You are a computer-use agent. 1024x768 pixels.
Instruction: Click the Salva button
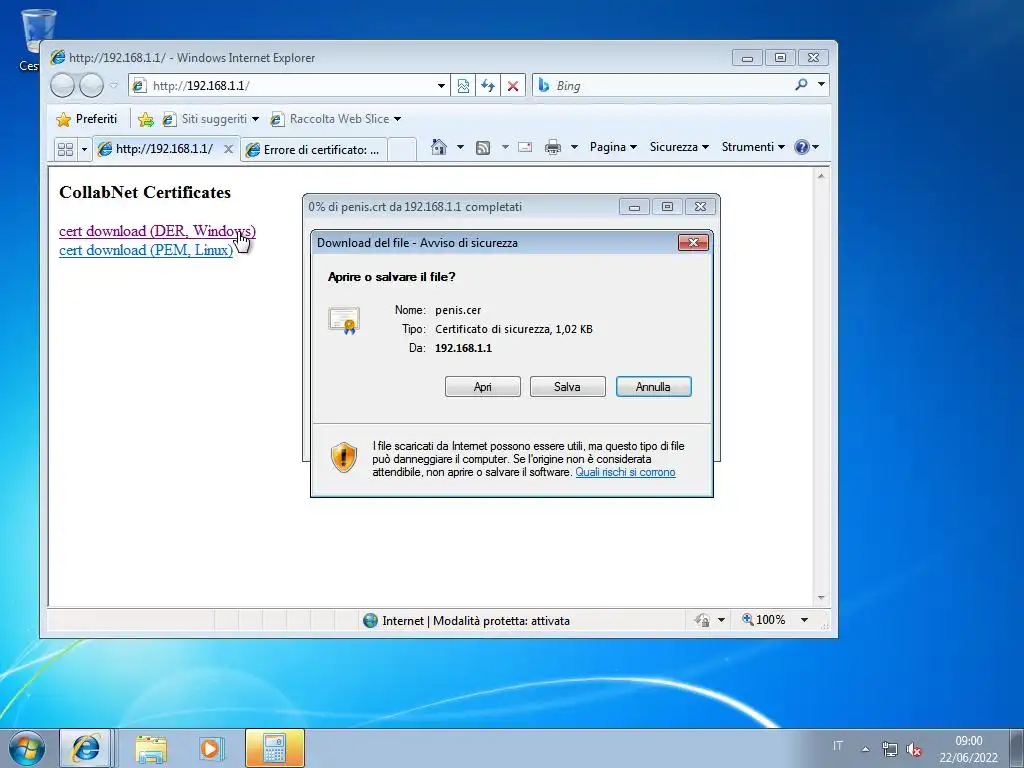click(x=568, y=387)
